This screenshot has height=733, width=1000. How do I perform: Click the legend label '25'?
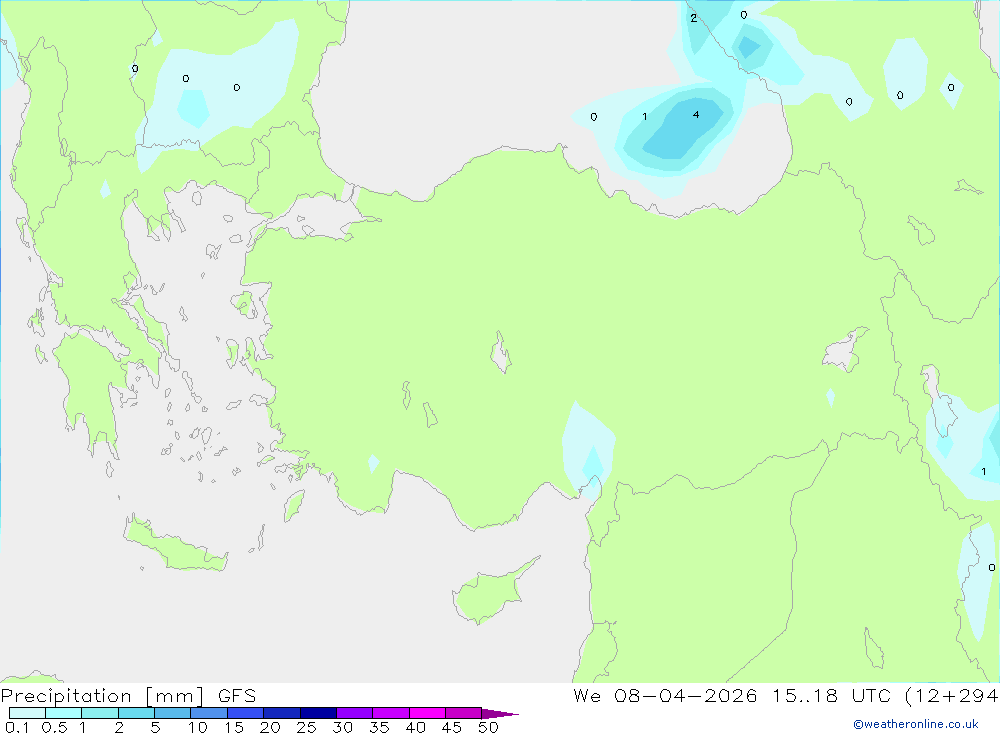click(307, 727)
